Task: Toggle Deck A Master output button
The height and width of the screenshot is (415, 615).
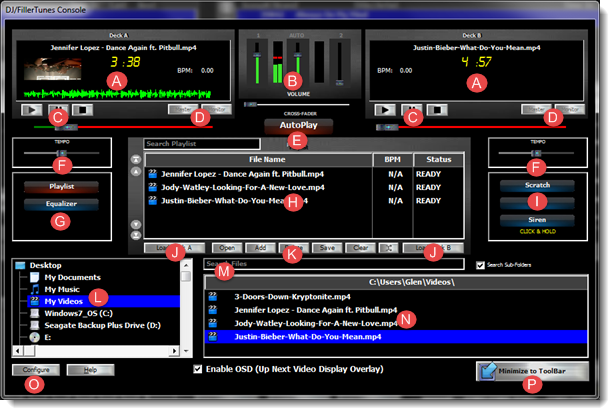Action: [x=183, y=109]
